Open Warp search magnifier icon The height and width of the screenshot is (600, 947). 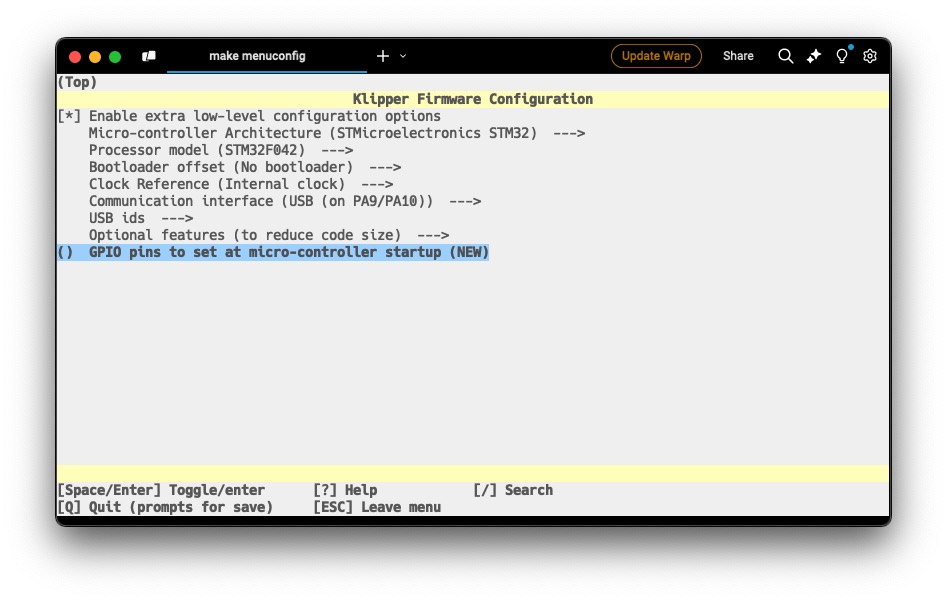(x=785, y=56)
